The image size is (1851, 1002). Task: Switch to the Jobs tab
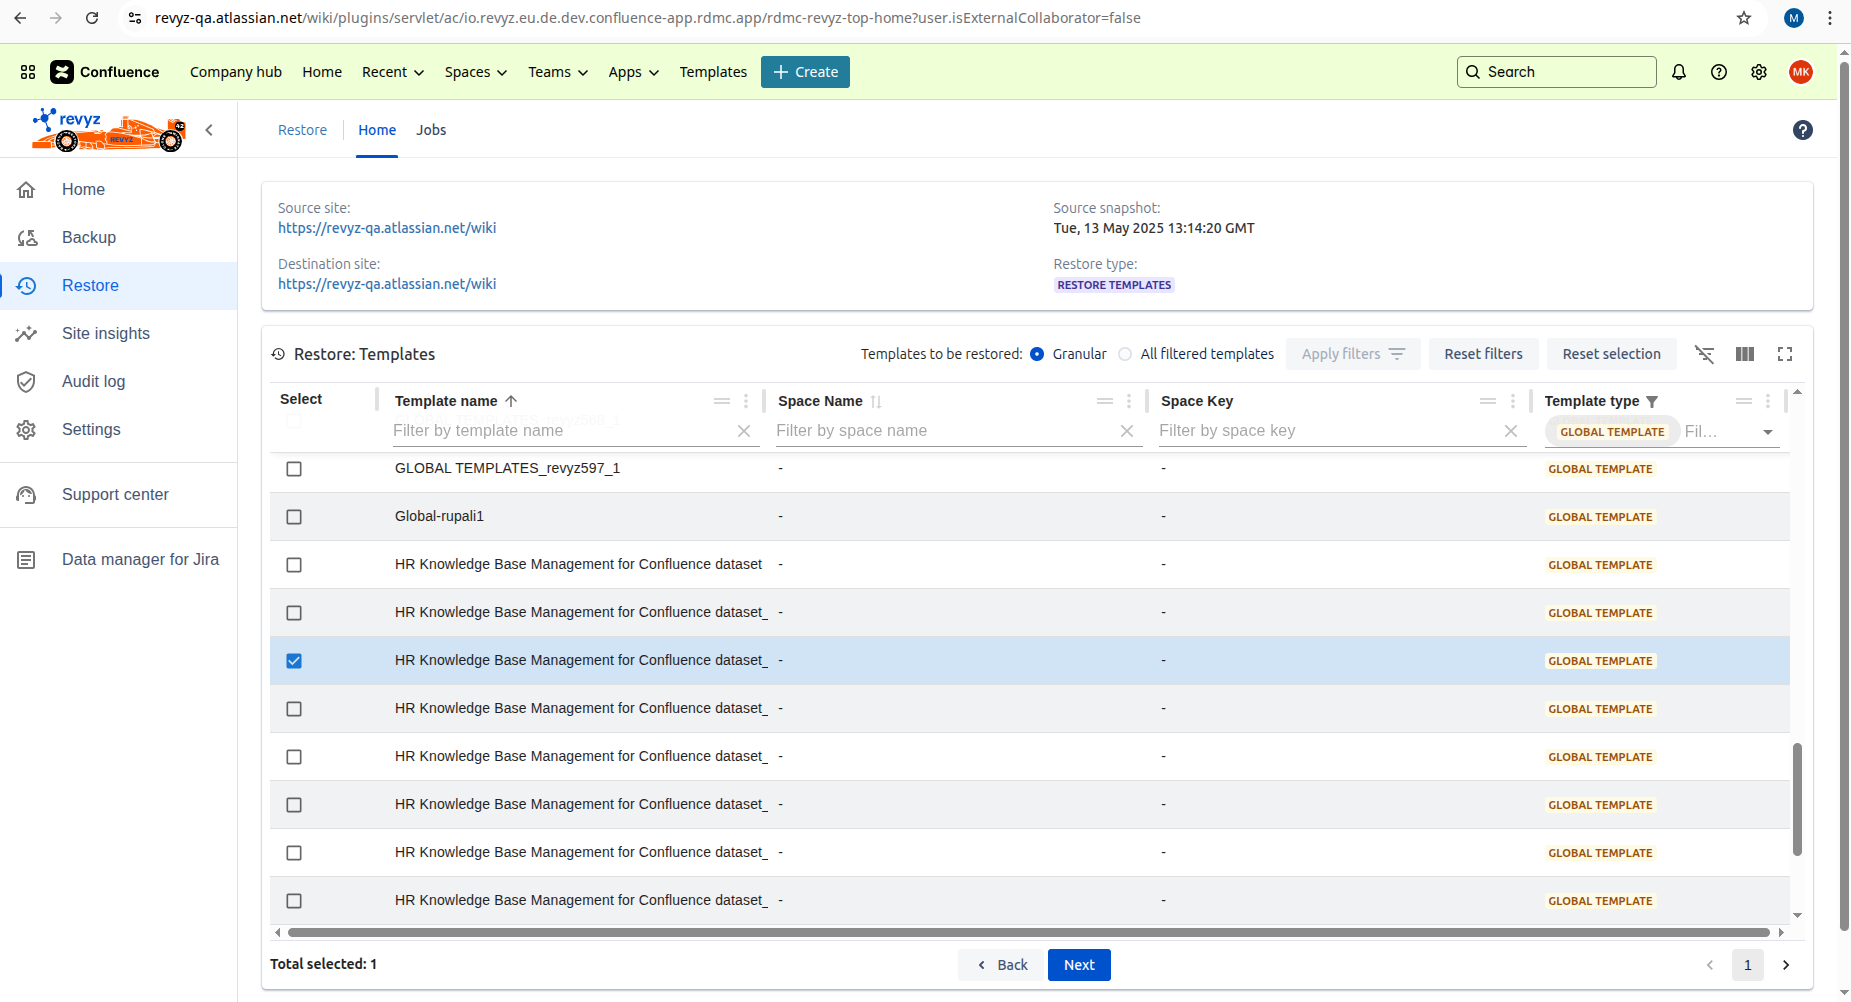(431, 130)
